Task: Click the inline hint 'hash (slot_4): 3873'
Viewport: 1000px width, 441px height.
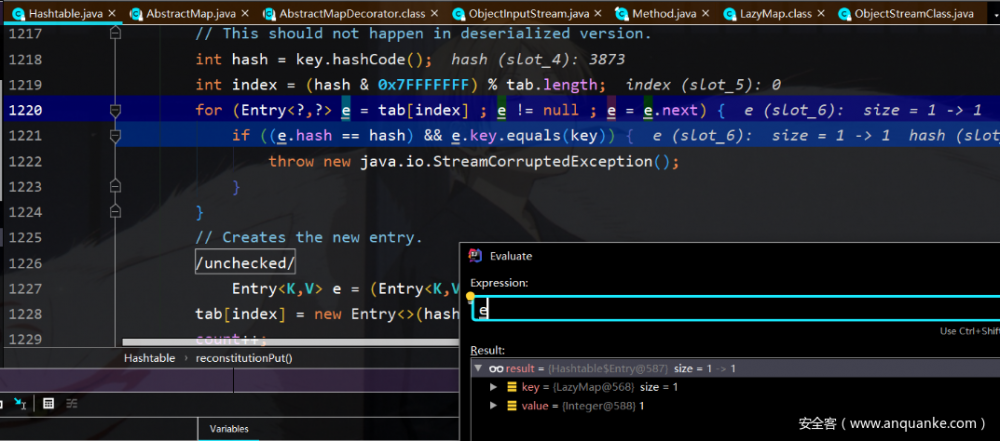Action: pyautogui.click(x=538, y=59)
